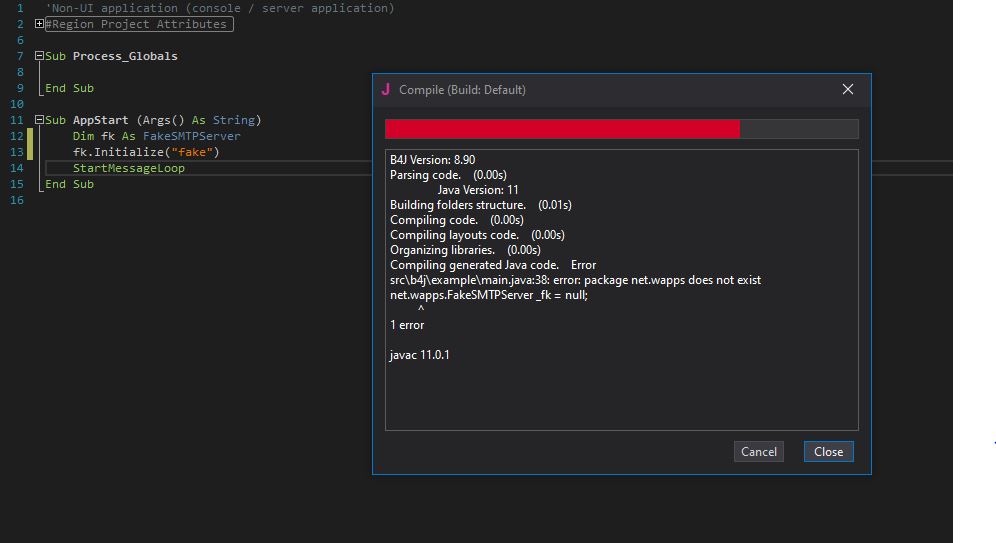Image resolution: width=996 pixels, height=543 pixels.
Task: Click the 'Non-UI application' comment line
Action: pyautogui.click(x=220, y=8)
